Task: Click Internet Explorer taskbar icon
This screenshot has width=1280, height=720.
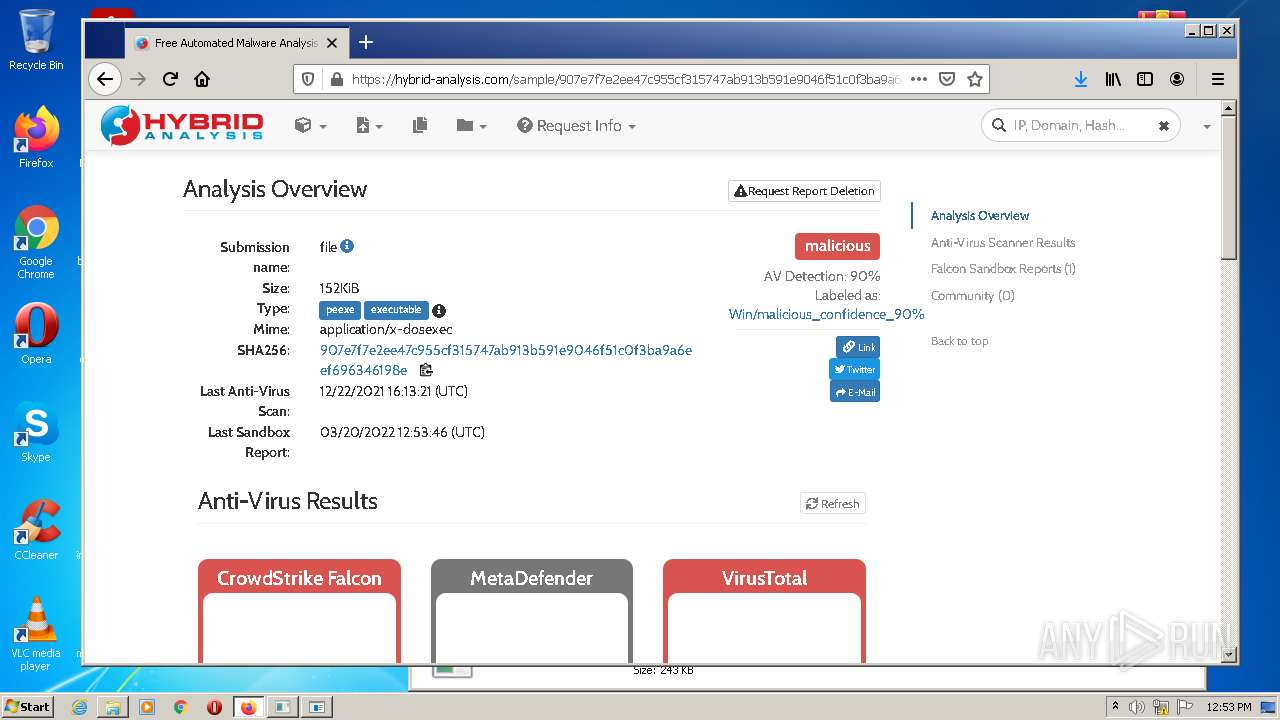Action: [79, 706]
